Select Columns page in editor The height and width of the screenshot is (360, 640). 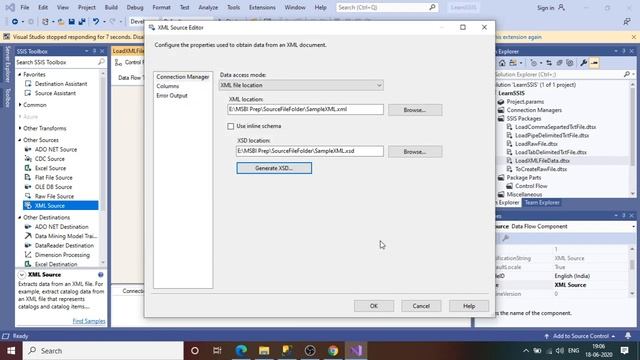pyautogui.click(x=167, y=86)
